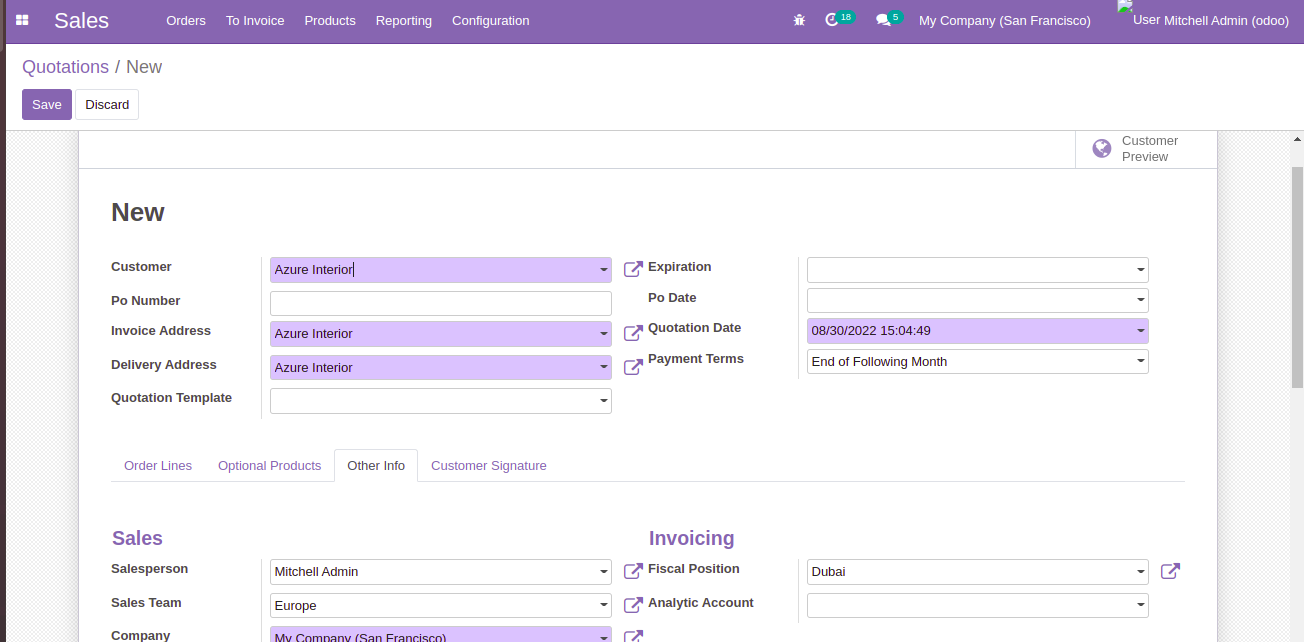Image resolution: width=1304 pixels, height=642 pixels.
Task: Save the new quotation
Action: (x=46, y=104)
